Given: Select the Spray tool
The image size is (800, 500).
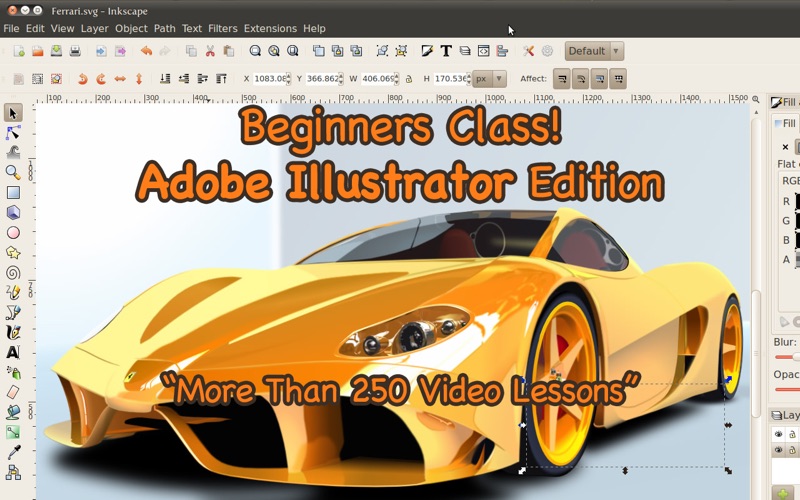Looking at the screenshot, I should click(13, 372).
